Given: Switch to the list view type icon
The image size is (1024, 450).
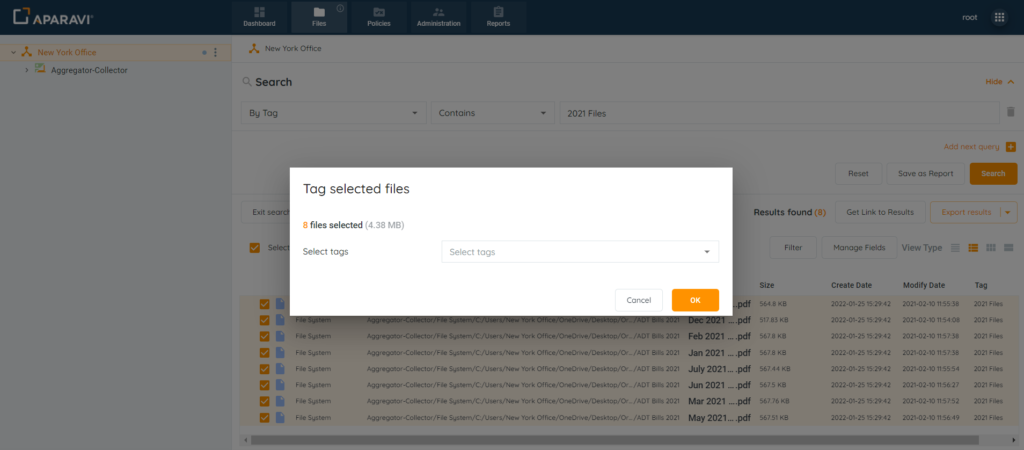Looking at the screenshot, I should click(955, 247).
